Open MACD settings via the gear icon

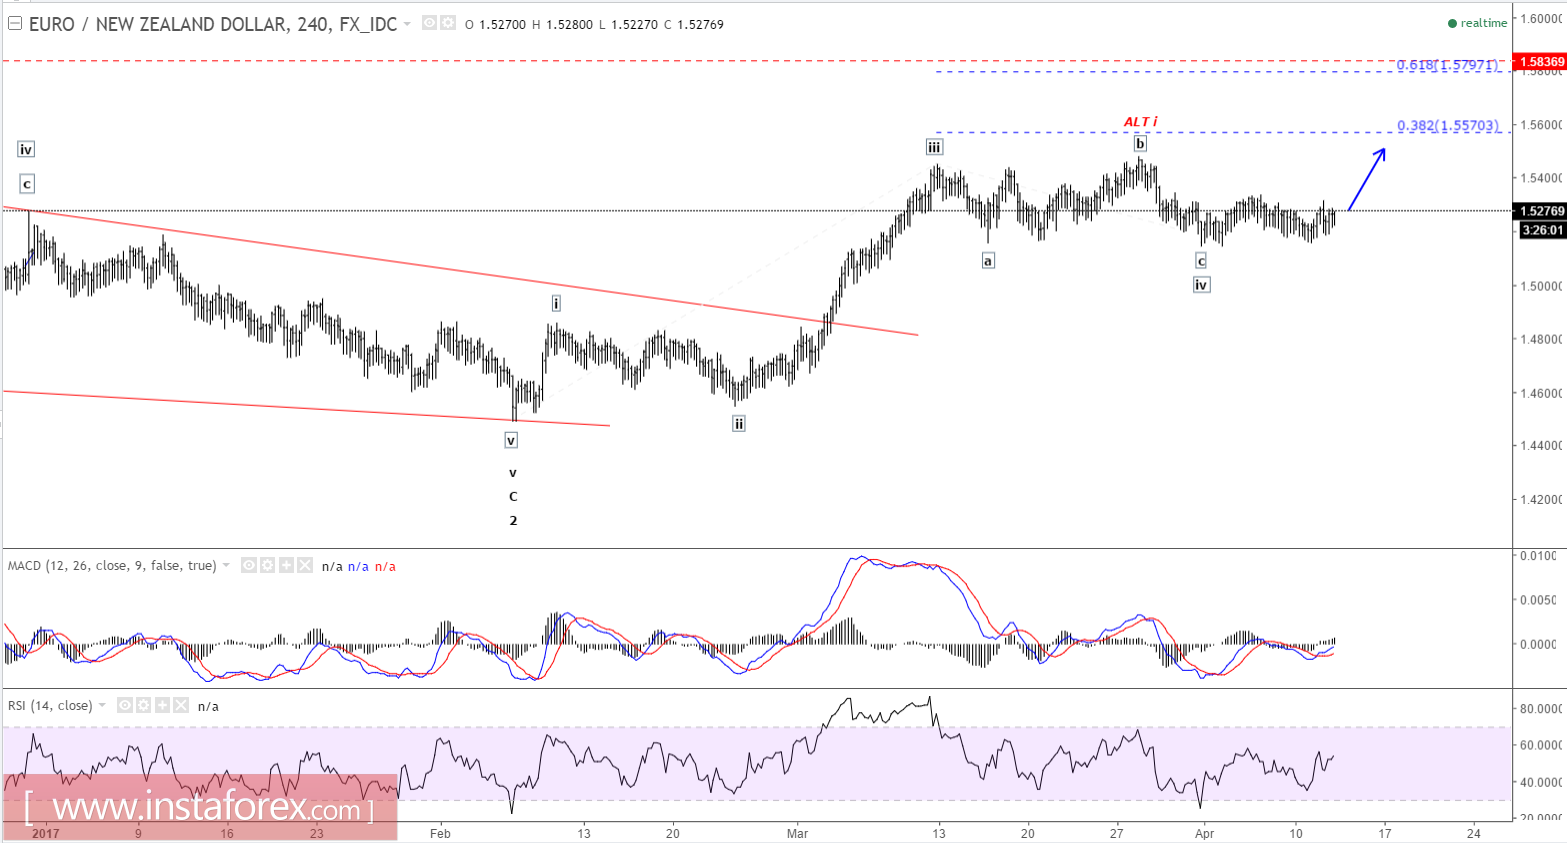click(267, 565)
